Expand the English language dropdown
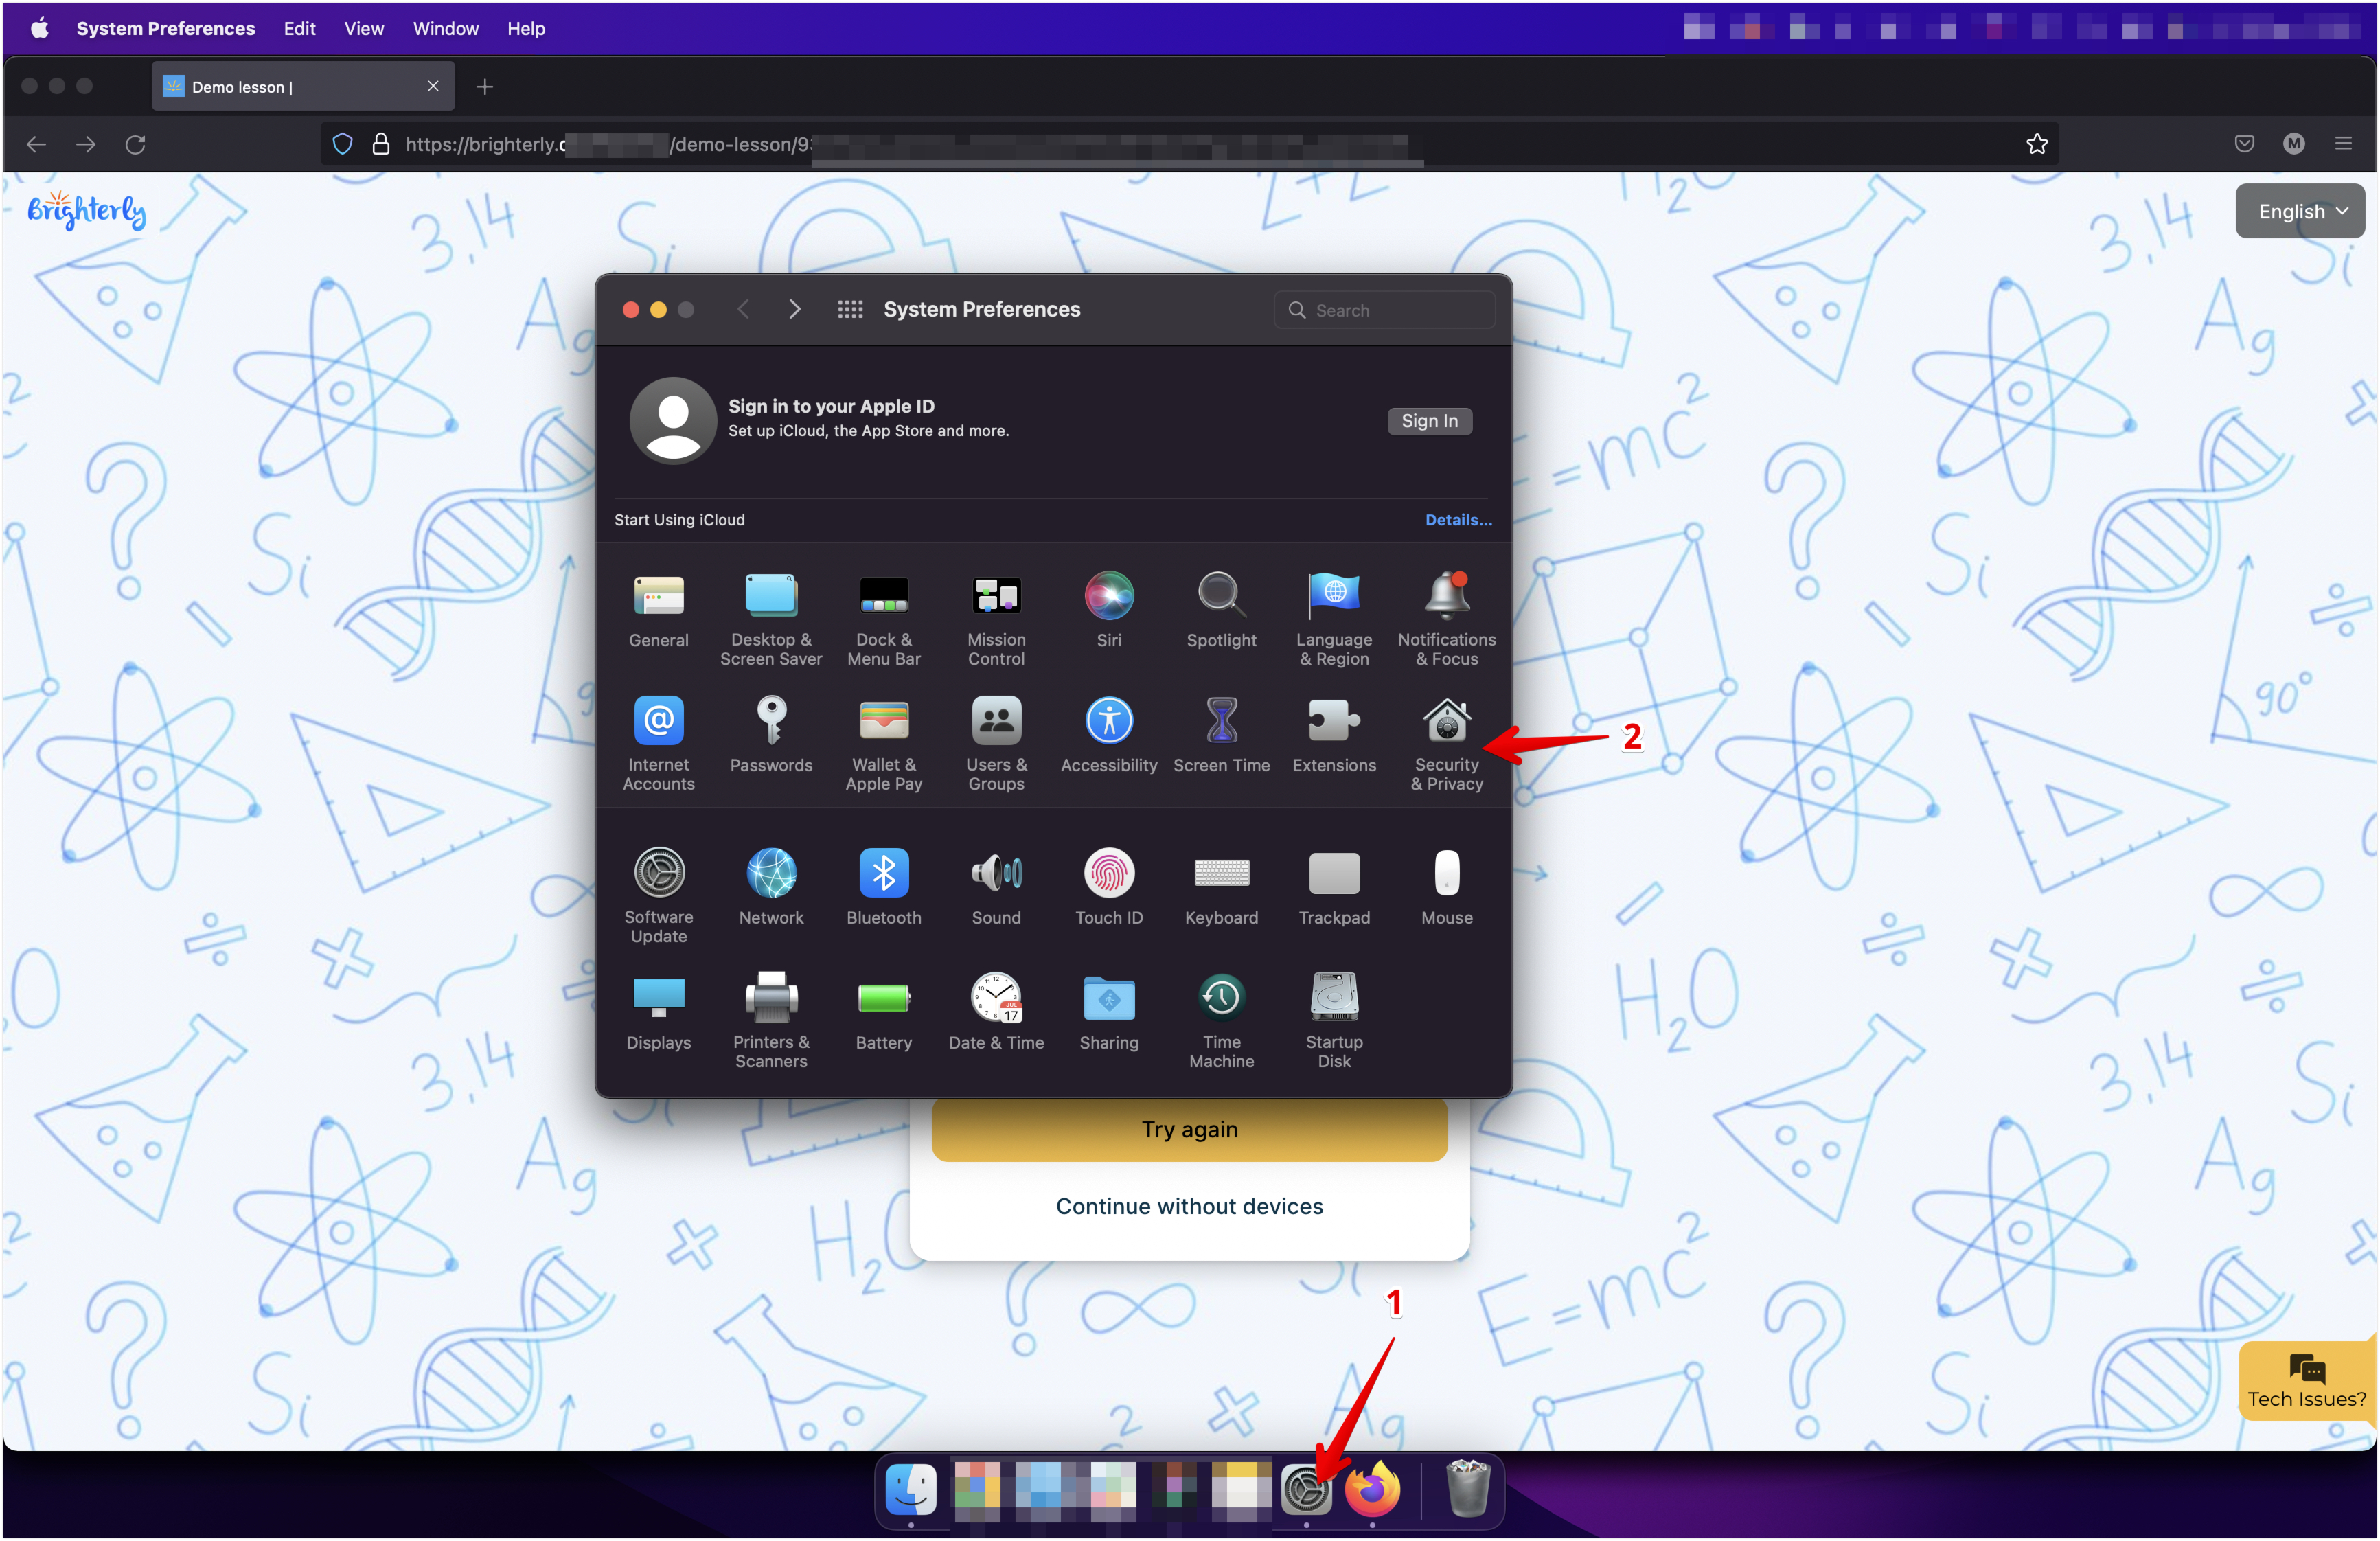 click(2299, 211)
